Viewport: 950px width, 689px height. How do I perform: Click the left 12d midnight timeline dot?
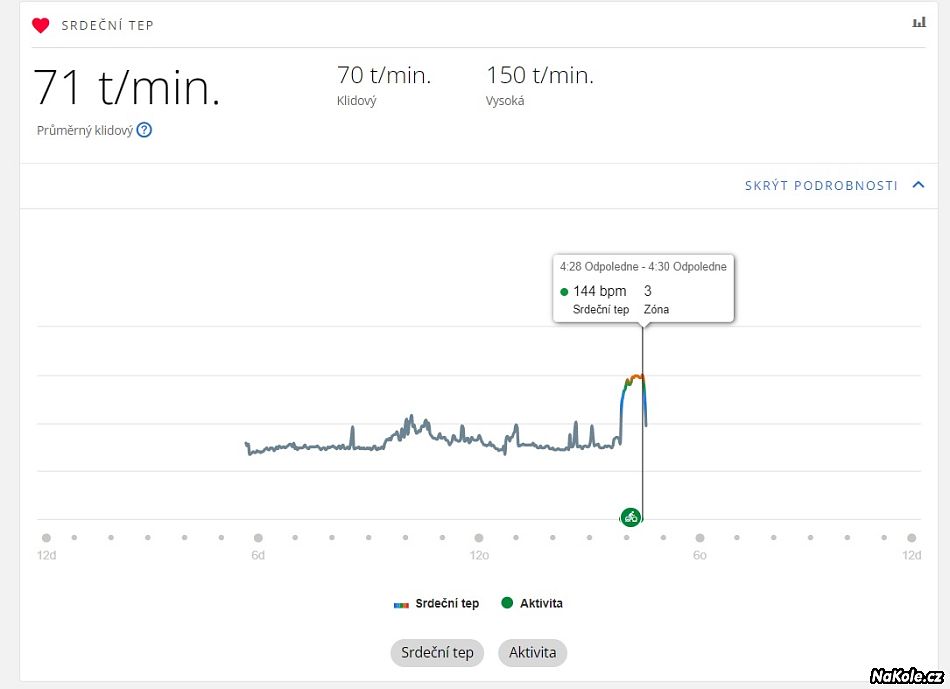(x=46, y=538)
